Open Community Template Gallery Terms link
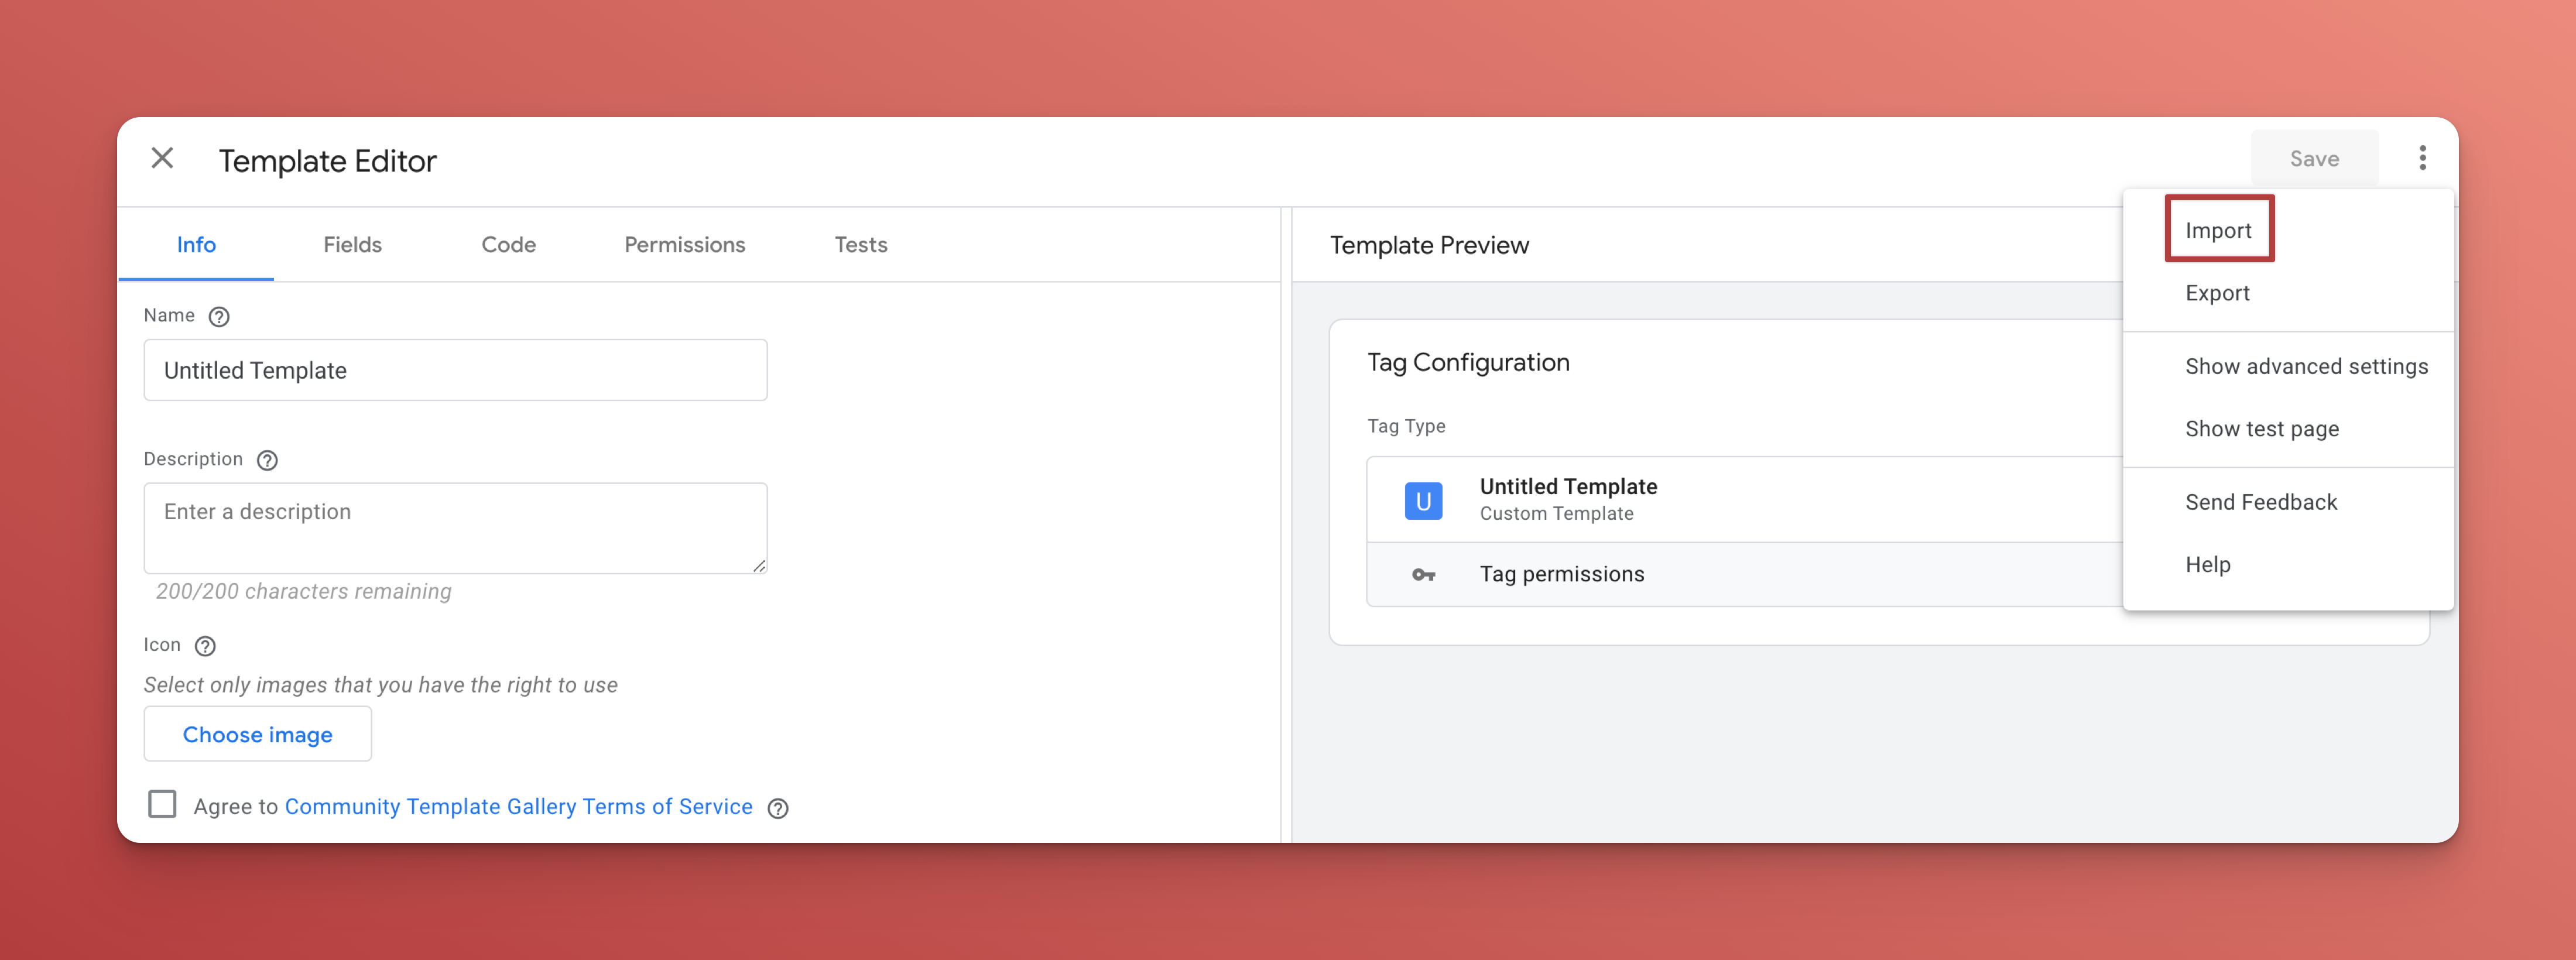 [518, 807]
